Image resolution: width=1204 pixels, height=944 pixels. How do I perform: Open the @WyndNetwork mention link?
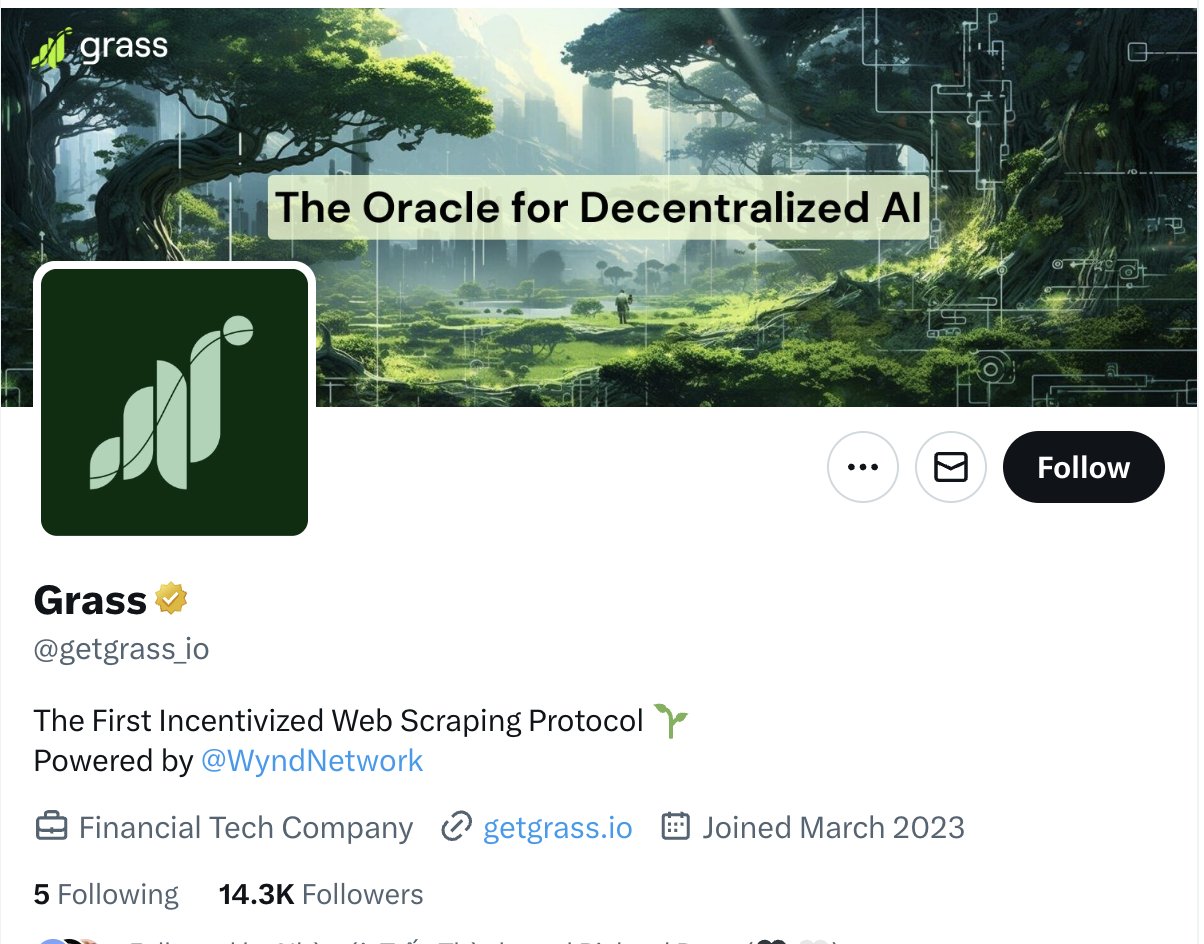pos(312,761)
